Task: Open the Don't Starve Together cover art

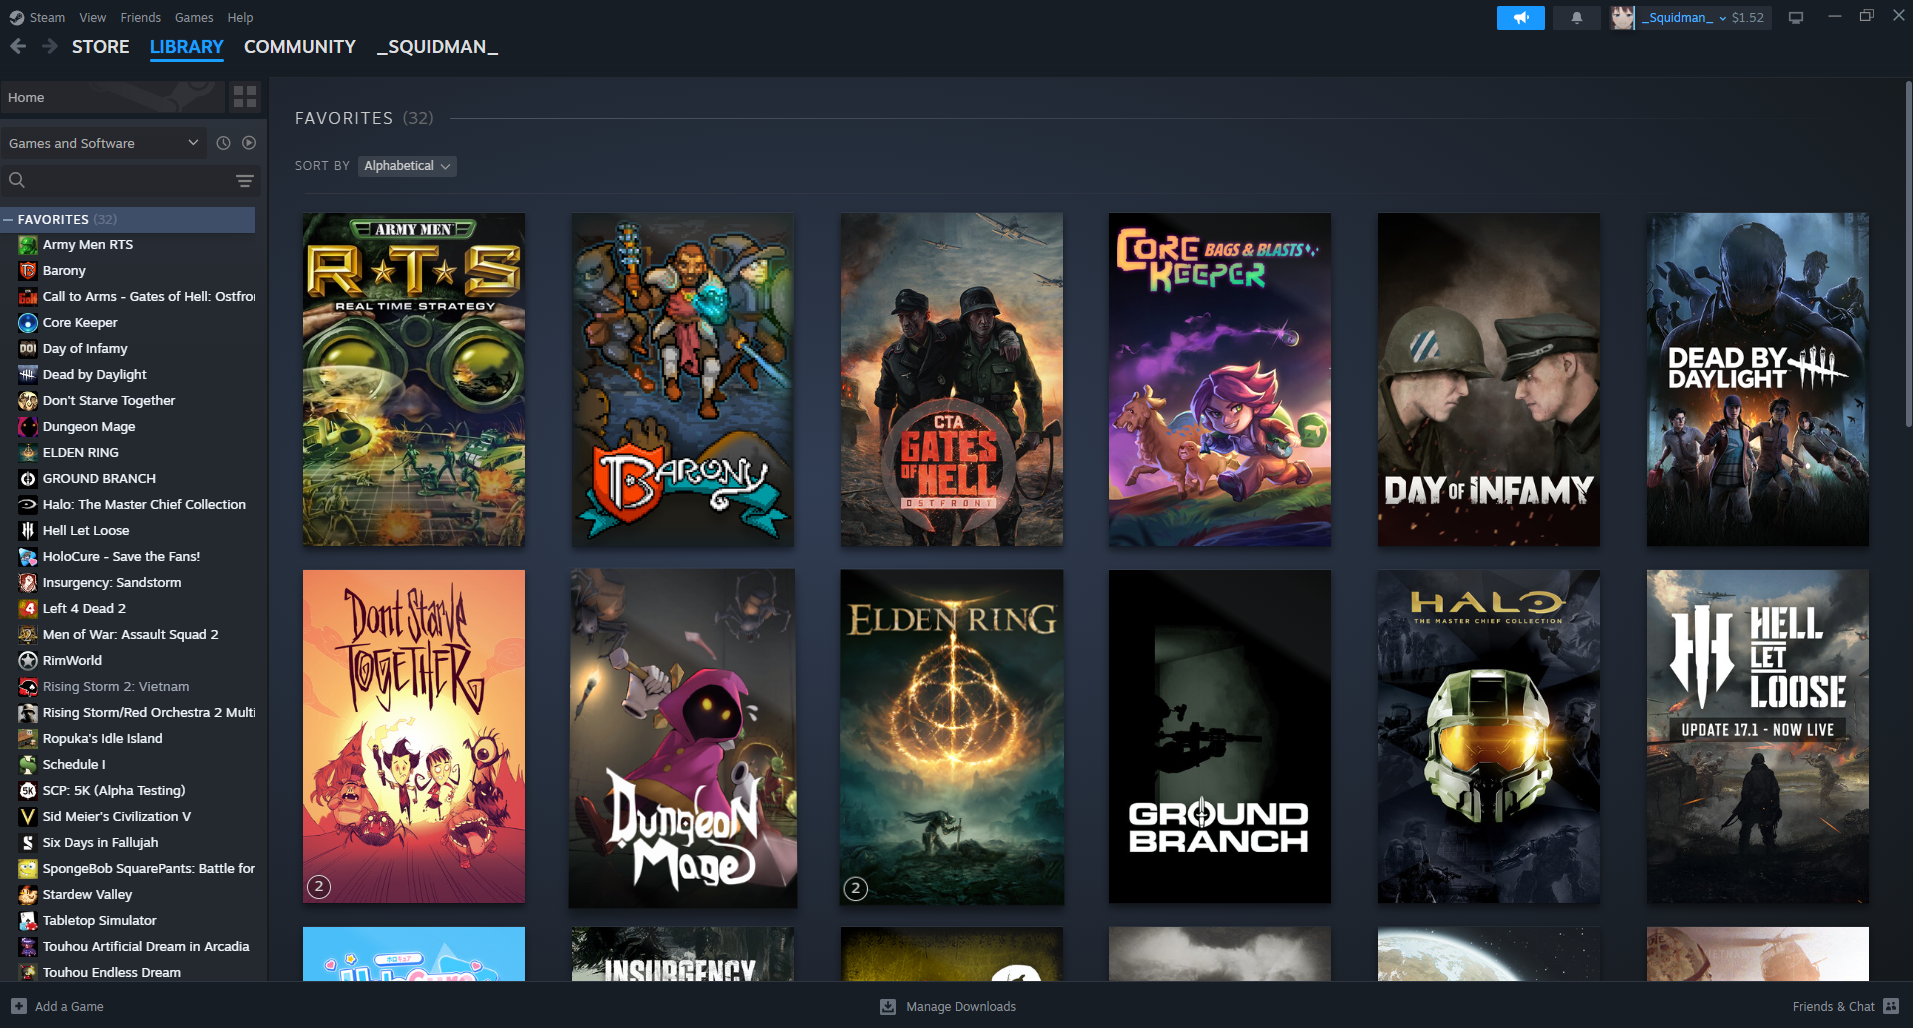Action: (x=414, y=737)
